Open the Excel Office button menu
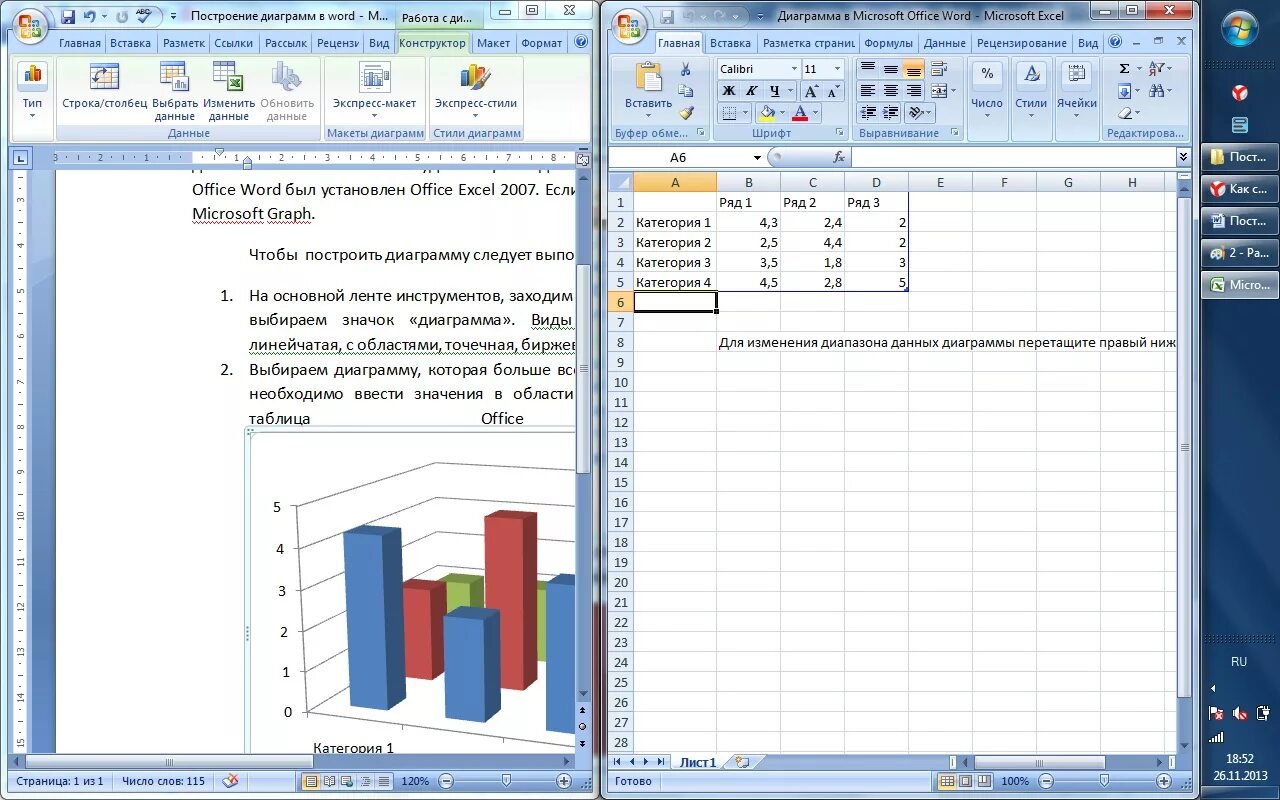The width and height of the screenshot is (1280, 800). coord(629,24)
